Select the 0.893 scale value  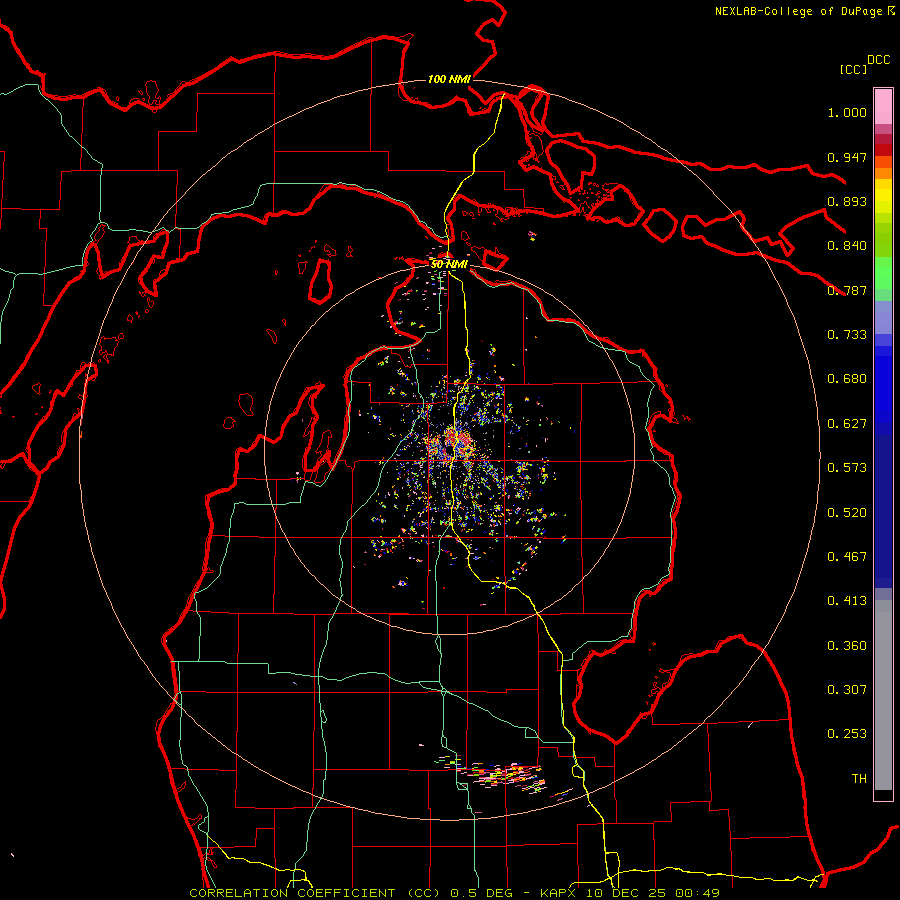pos(847,201)
